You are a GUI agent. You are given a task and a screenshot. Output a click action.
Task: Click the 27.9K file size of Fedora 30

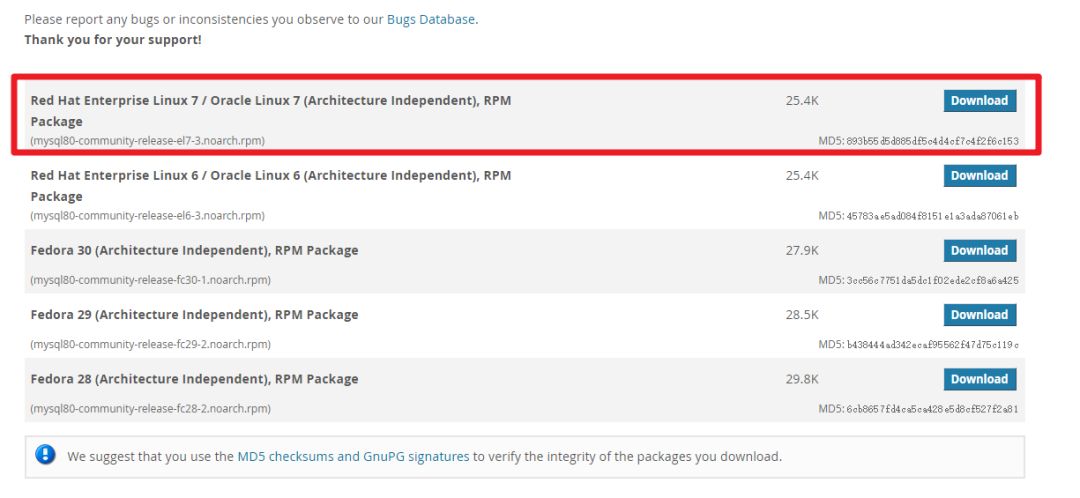coord(802,250)
